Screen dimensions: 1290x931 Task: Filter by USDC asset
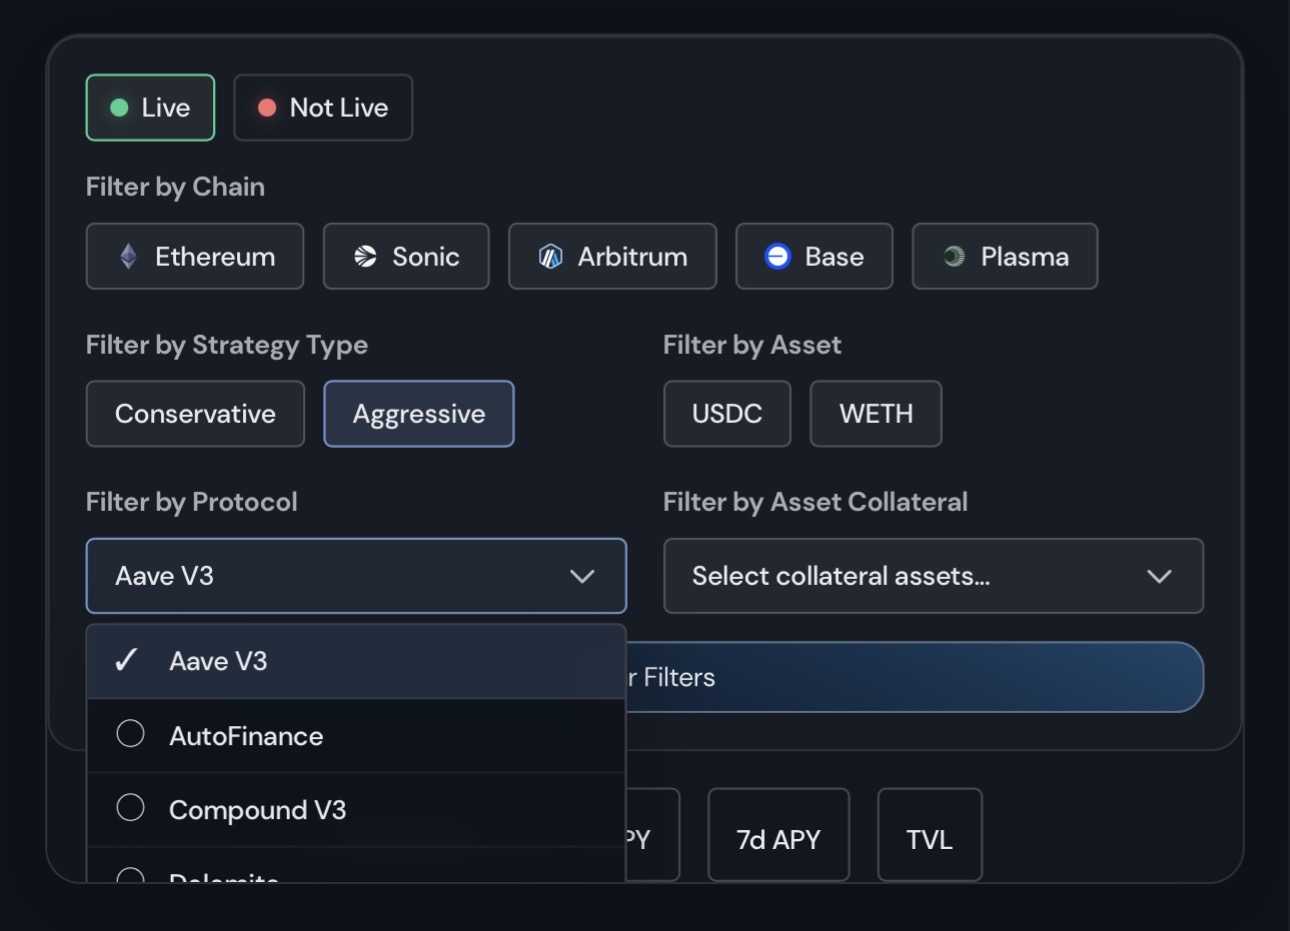click(x=727, y=414)
